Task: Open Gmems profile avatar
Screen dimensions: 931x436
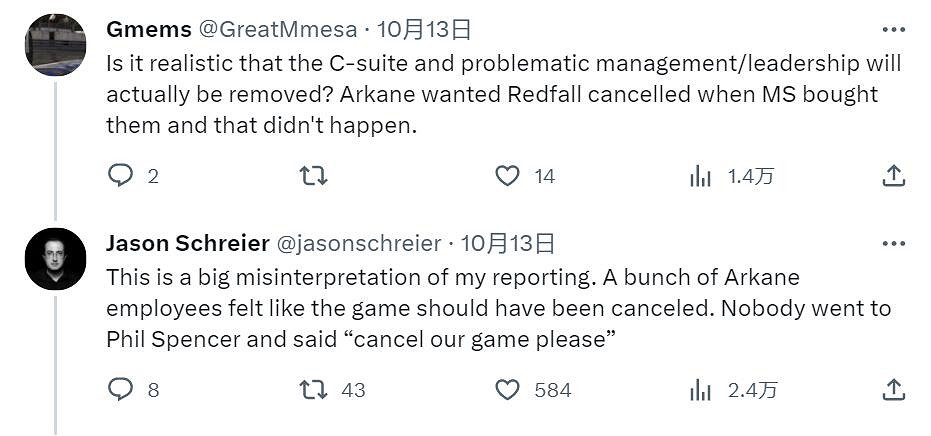Action: tap(55, 45)
